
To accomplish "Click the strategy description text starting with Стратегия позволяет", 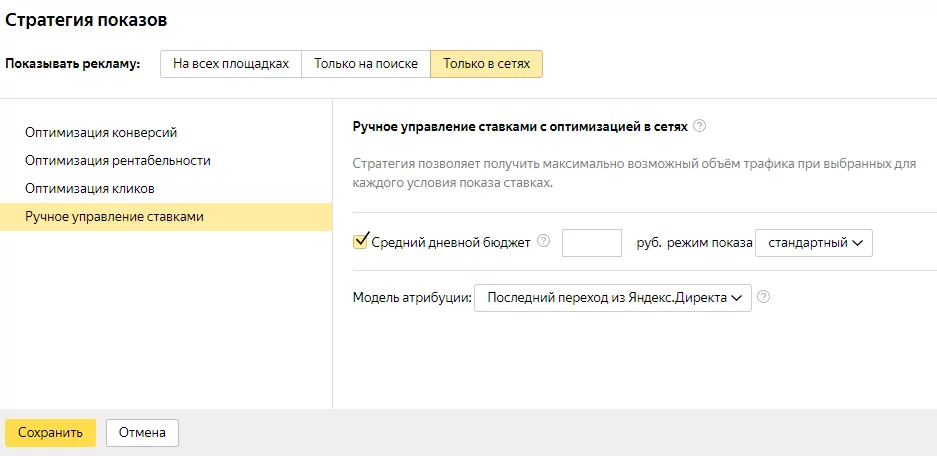I will 634,173.
